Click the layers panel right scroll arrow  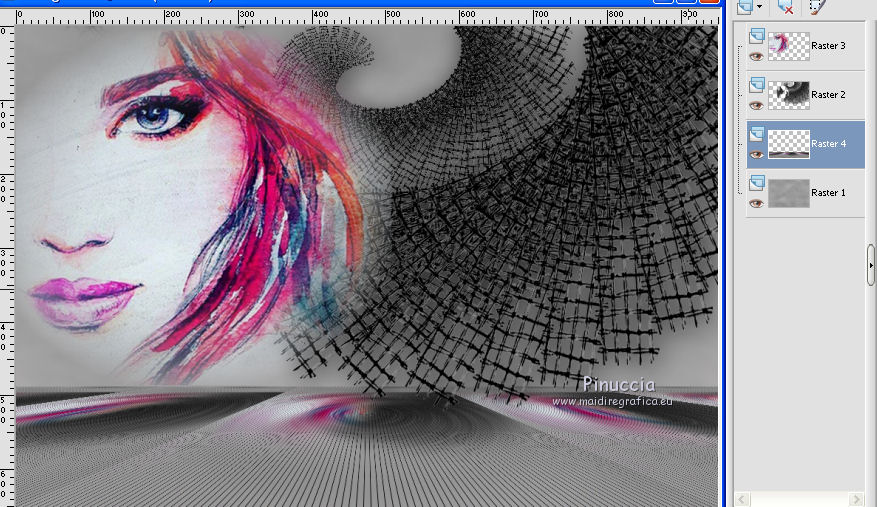[857, 499]
